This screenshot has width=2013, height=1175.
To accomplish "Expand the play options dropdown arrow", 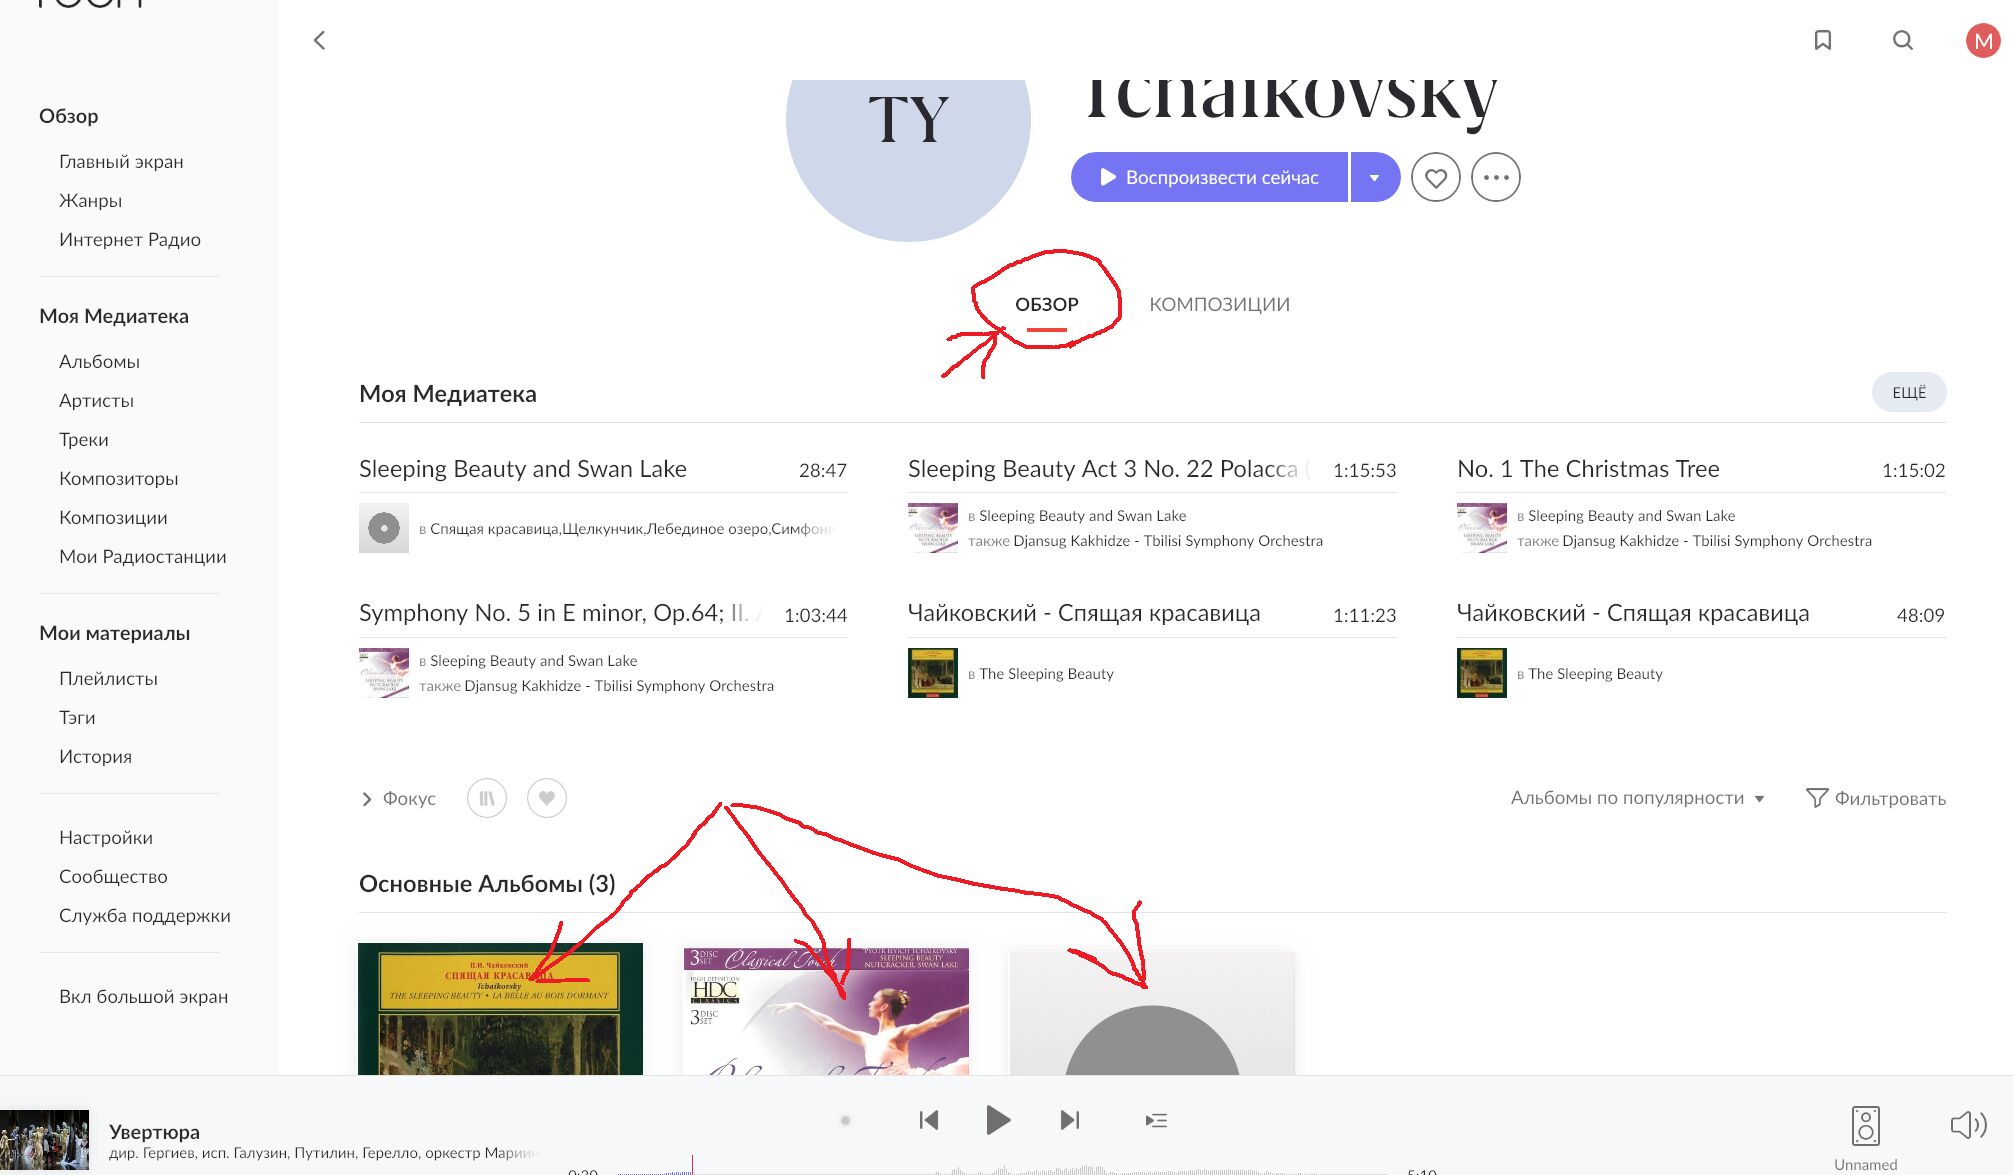I will (1375, 177).
